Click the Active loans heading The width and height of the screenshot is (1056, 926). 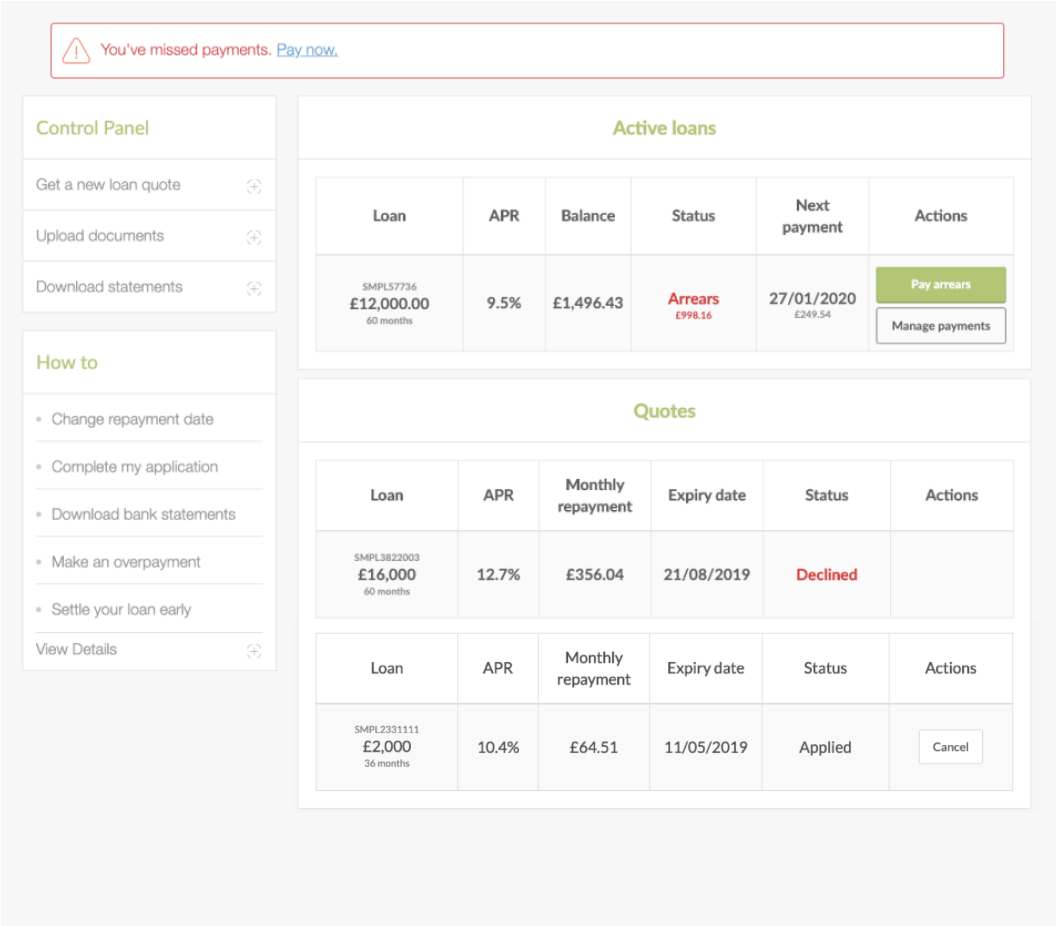coord(664,128)
